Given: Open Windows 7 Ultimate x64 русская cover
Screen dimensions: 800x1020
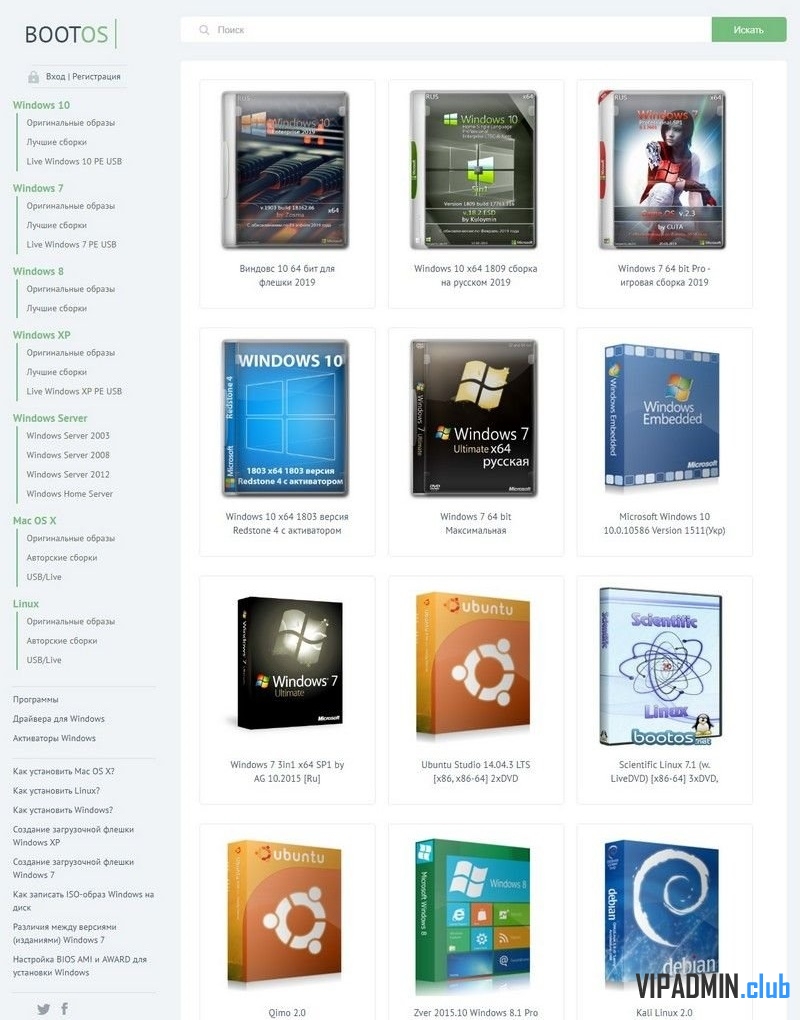Looking at the screenshot, I should [x=474, y=418].
